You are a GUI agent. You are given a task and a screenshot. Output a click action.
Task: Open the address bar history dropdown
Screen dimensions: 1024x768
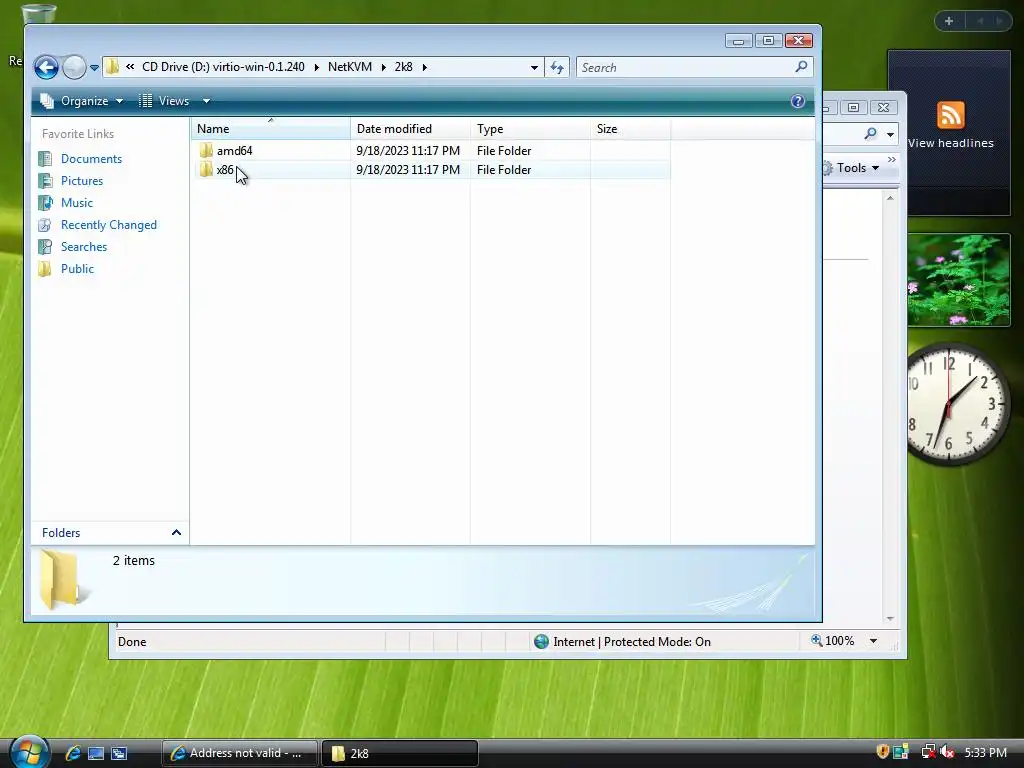(534, 67)
